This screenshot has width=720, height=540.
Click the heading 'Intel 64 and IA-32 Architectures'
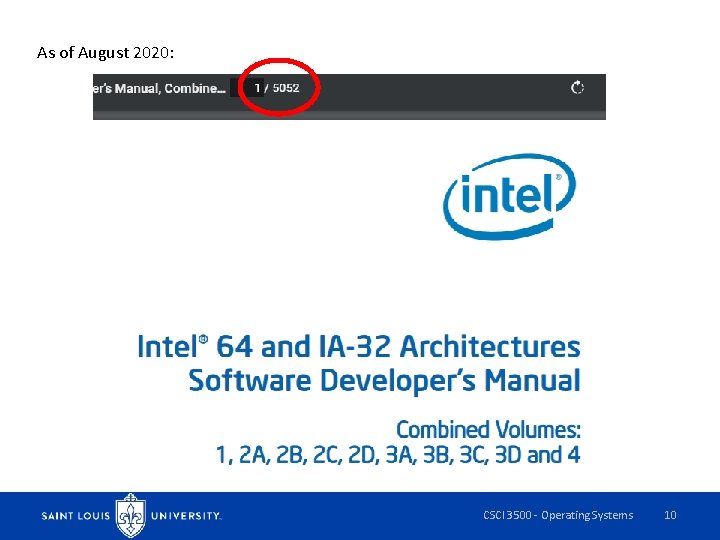pos(359,346)
